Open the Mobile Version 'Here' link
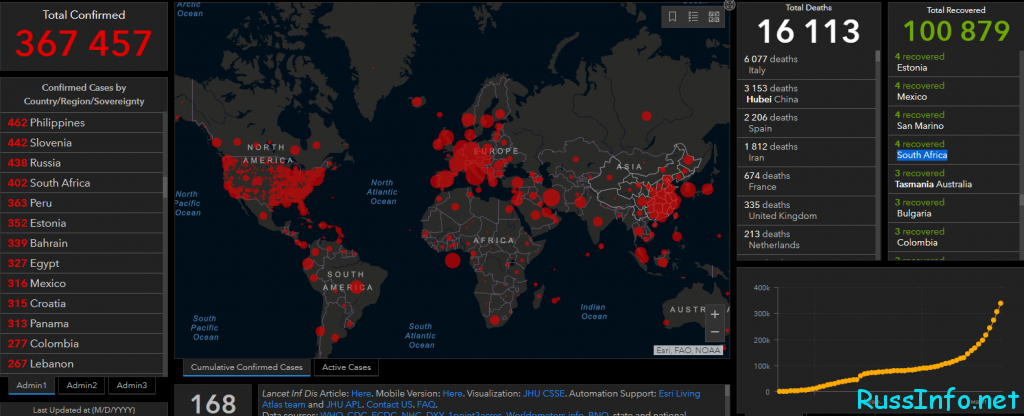 click(453, 394)
